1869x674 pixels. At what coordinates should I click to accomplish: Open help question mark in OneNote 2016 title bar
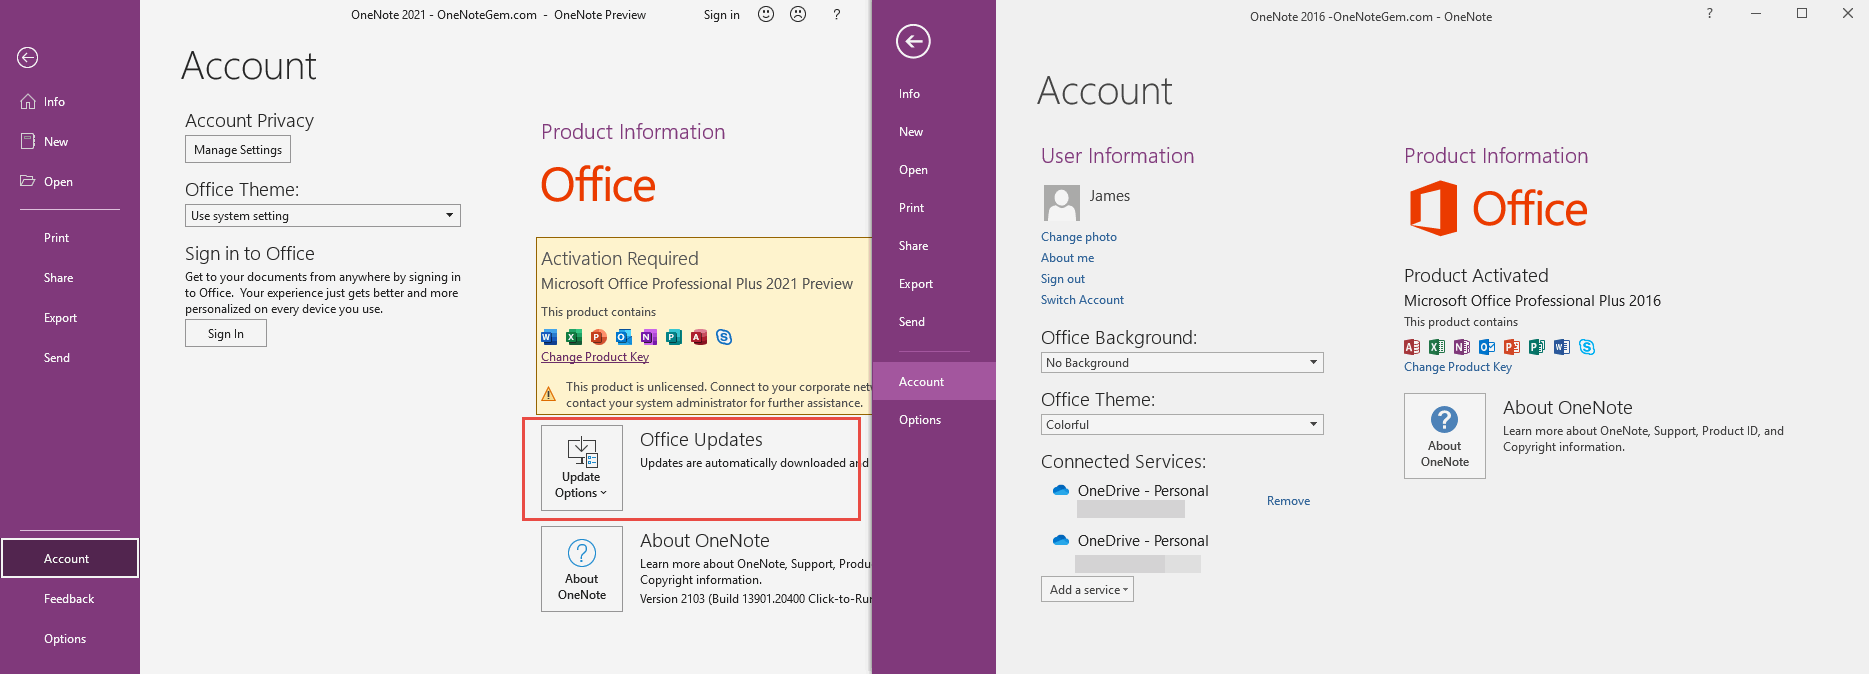(1709, 13)
